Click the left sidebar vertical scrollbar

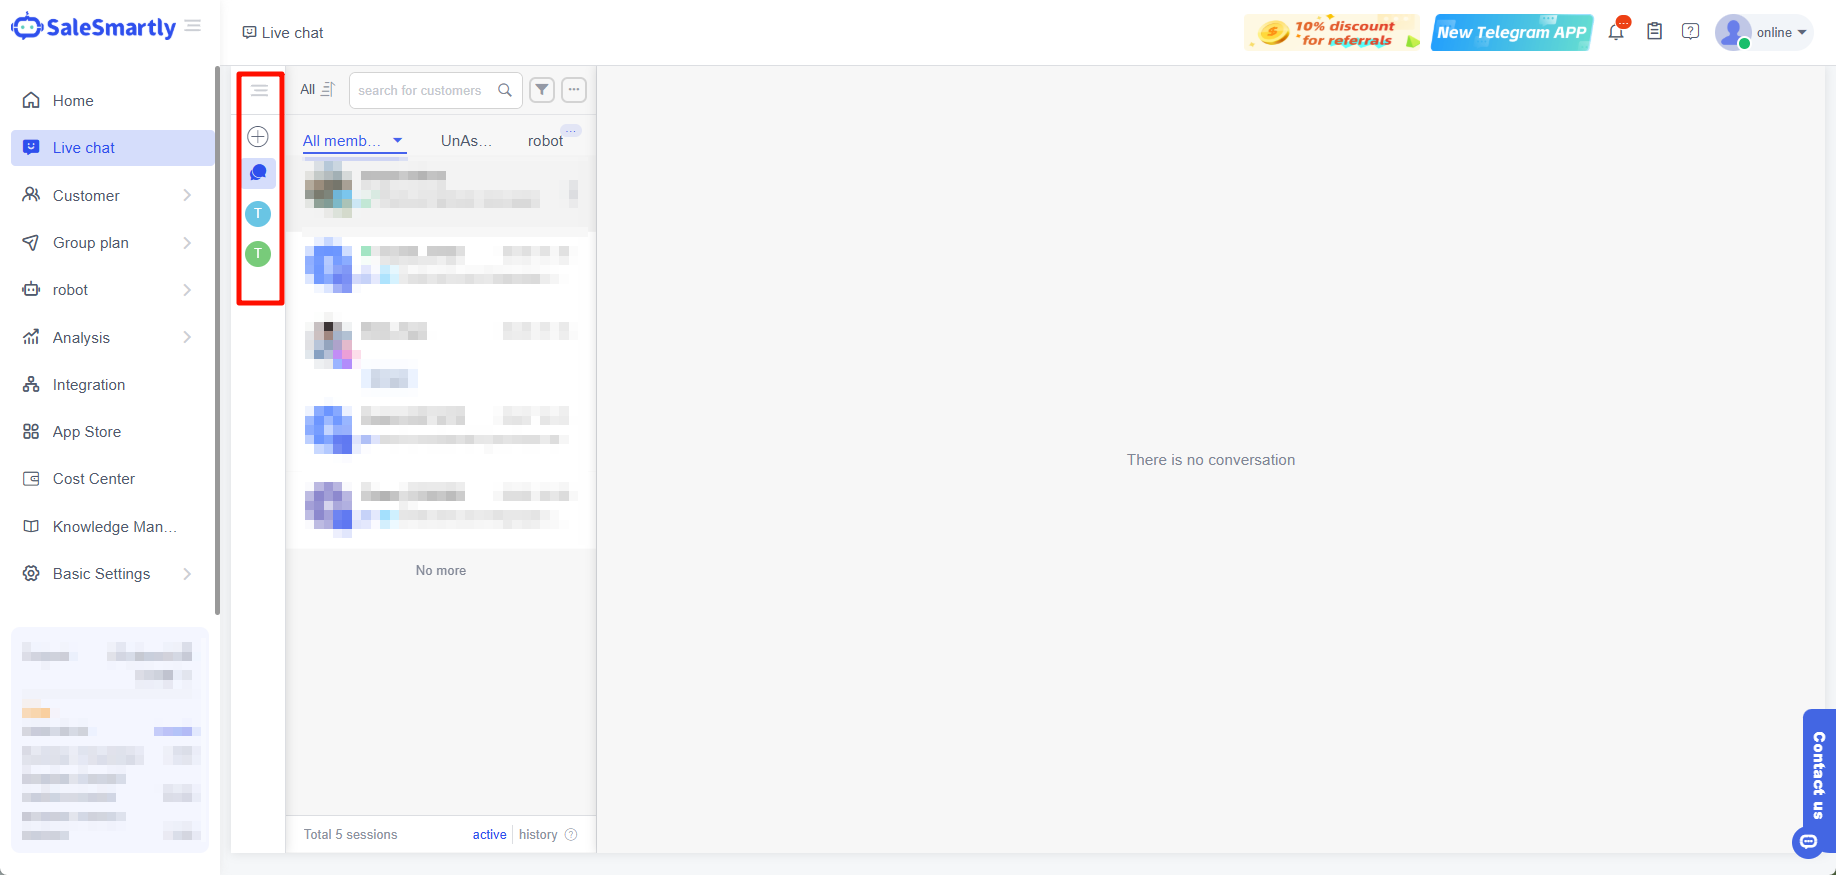[217, 340]
